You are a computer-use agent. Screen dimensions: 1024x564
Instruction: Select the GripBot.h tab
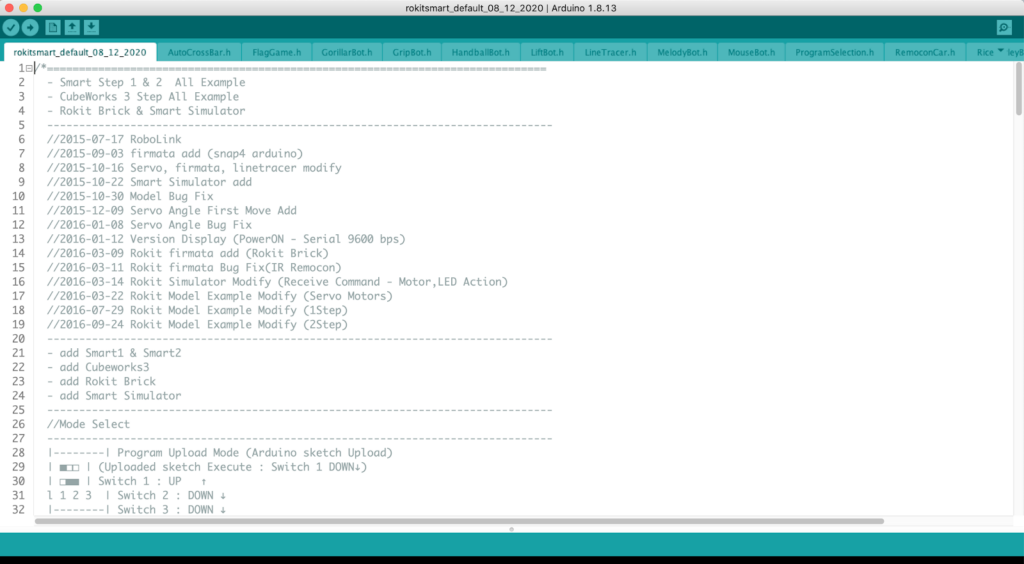412,52
